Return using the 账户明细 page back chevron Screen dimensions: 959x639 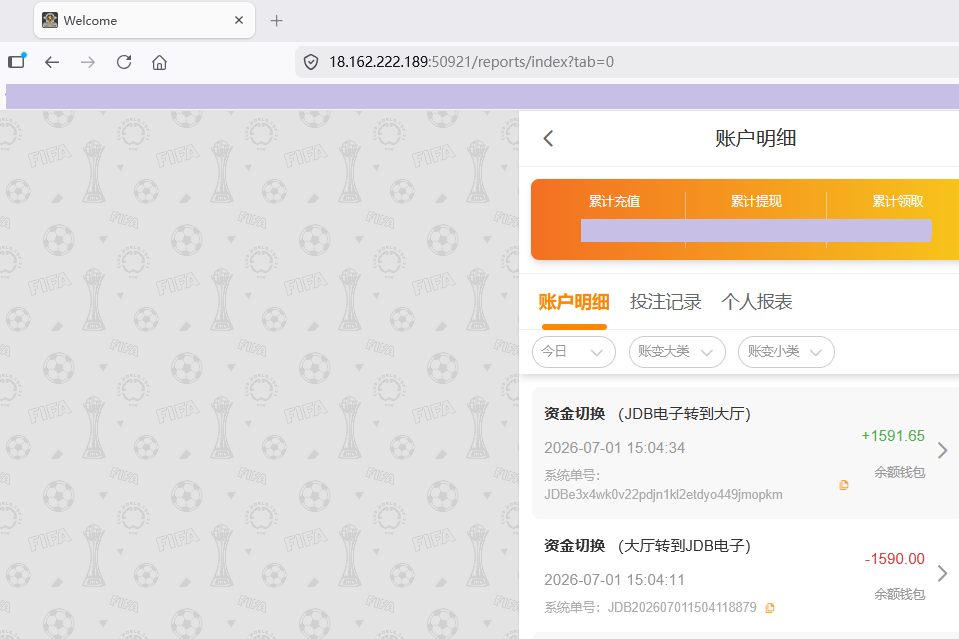549,138
